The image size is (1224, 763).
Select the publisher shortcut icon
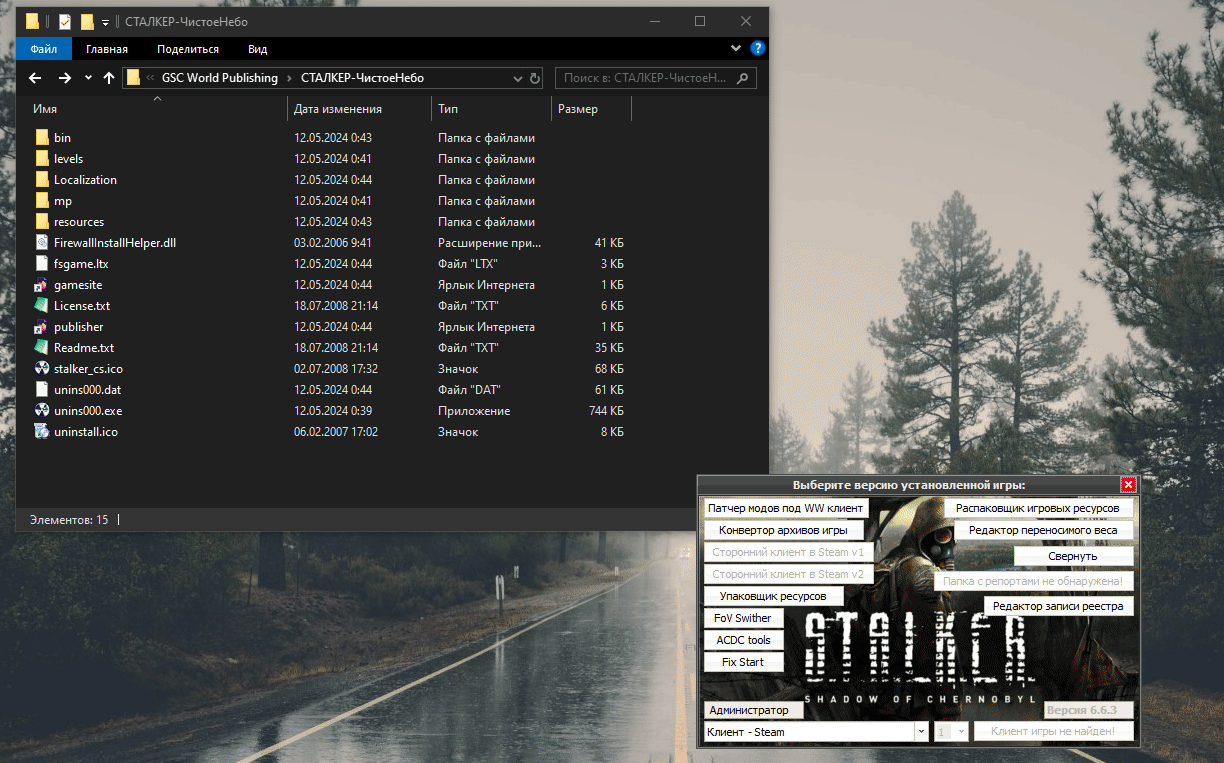coord(41,327)
